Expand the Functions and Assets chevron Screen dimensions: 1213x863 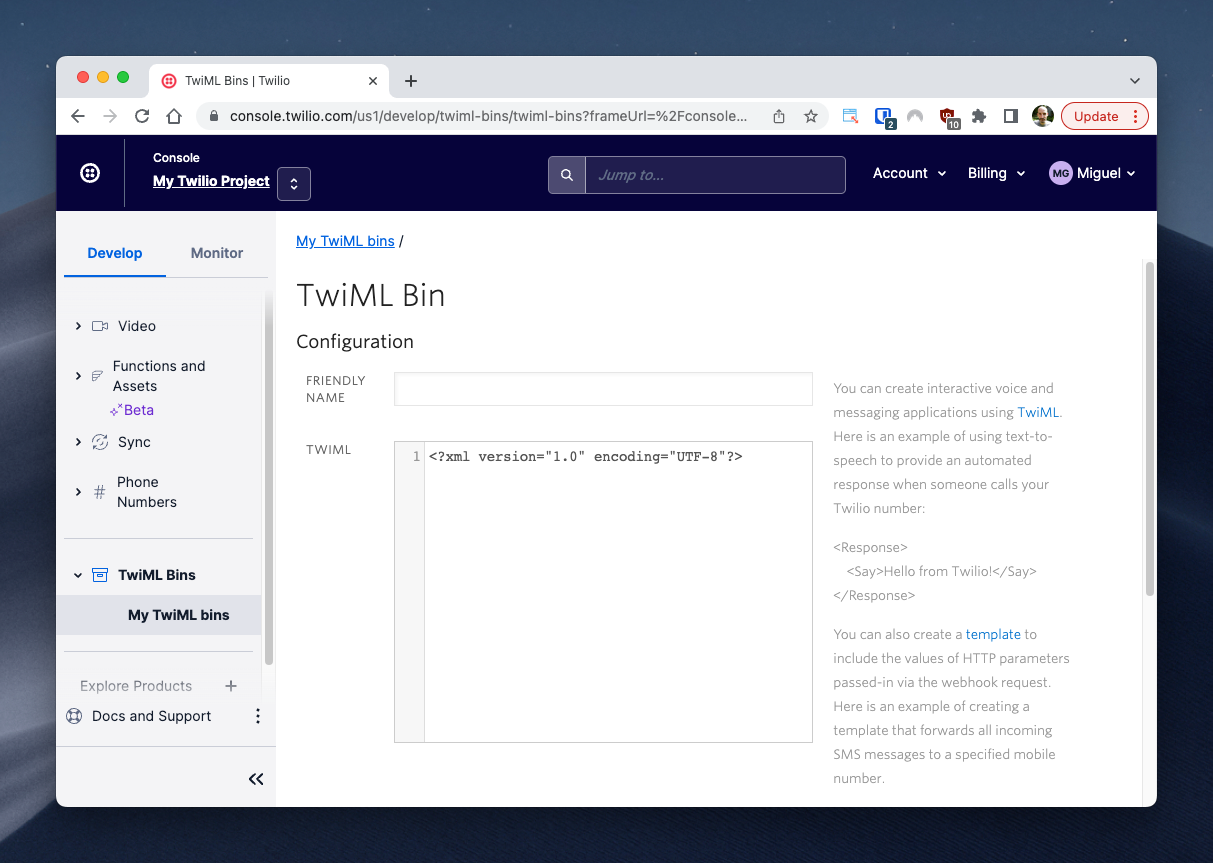[x=78, y=376]
